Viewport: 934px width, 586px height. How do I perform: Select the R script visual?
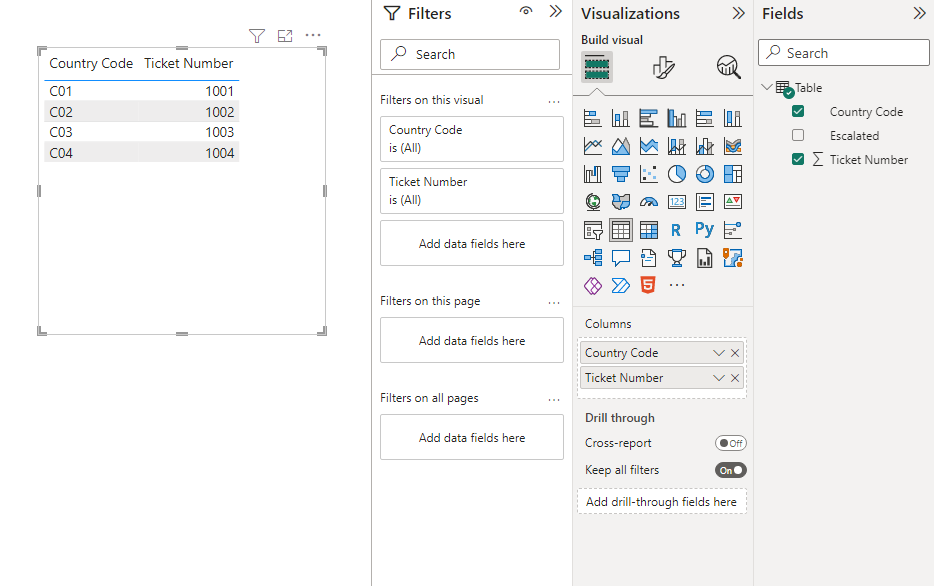677,230
